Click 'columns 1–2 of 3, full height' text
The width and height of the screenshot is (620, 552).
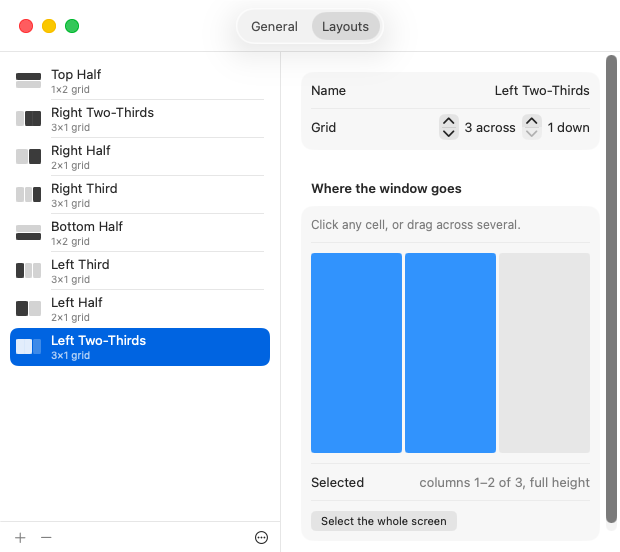[505, 482]
